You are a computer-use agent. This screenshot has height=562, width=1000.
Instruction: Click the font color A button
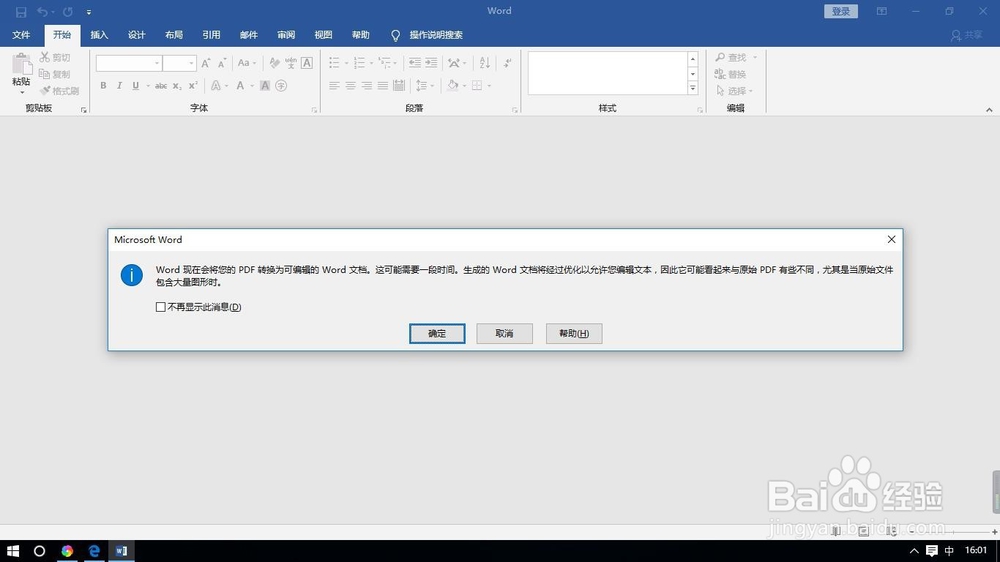240,85
